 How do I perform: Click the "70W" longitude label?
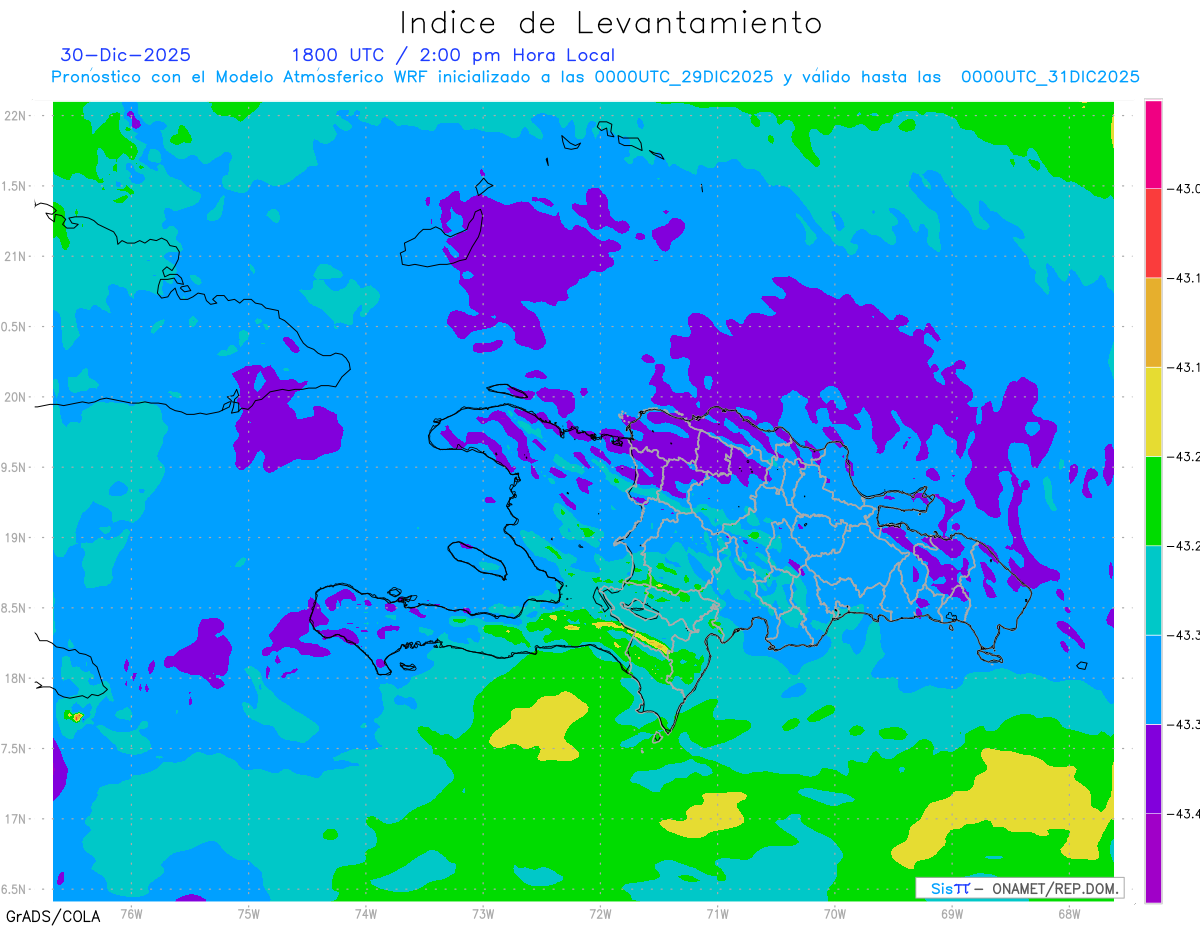(835, 912)
